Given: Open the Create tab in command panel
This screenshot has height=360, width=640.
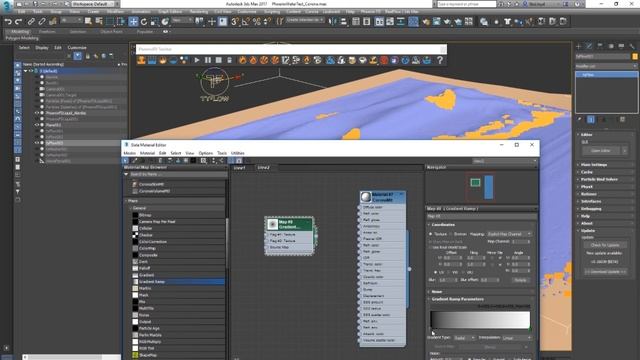Looking at the screenshot, I should (x=578, y=46).
